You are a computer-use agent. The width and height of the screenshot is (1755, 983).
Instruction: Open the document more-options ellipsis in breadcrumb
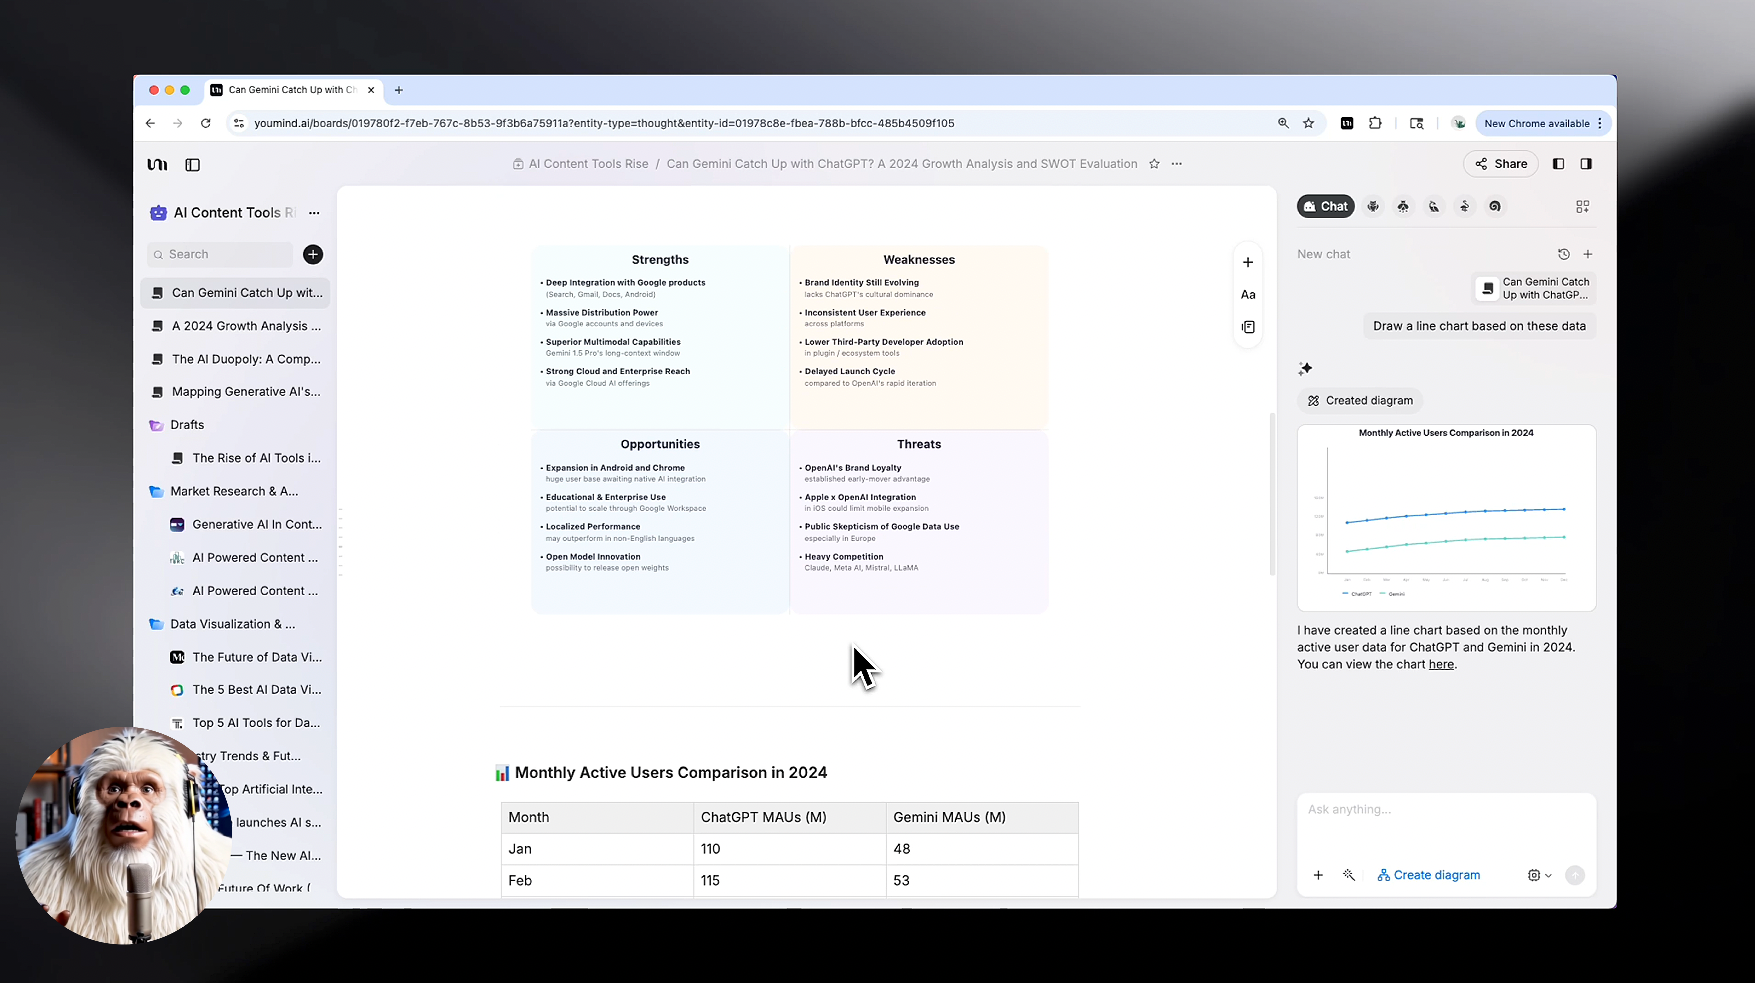coord(1177,164)
